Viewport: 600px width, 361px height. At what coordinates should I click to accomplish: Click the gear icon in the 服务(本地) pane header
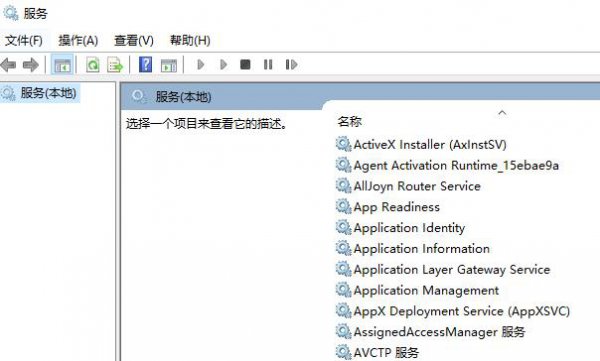coord(139,96)
